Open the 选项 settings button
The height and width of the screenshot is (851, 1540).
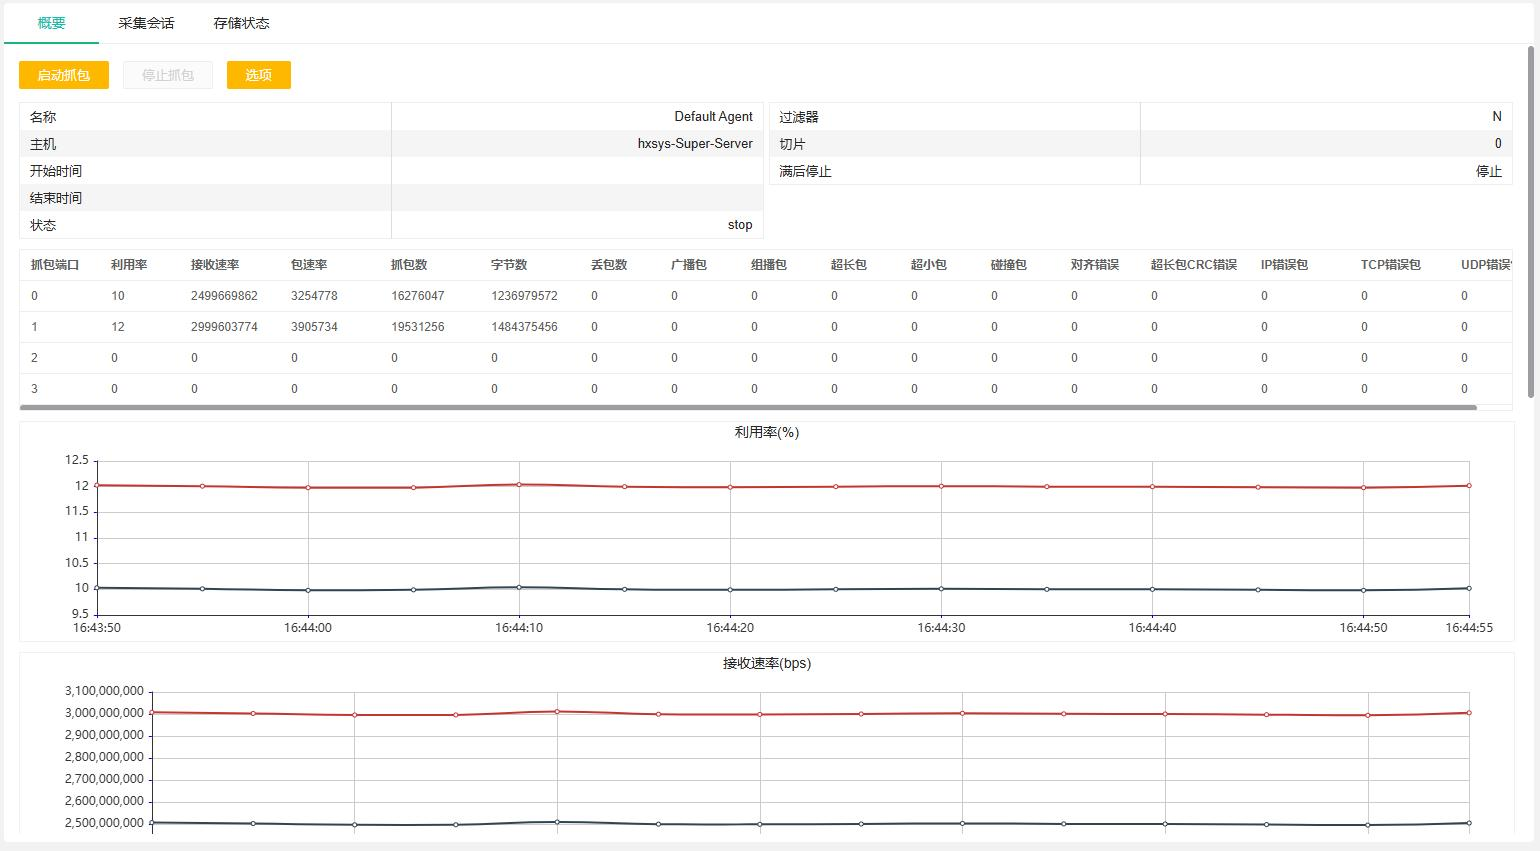pyautogui.click(x=258, y=75)
